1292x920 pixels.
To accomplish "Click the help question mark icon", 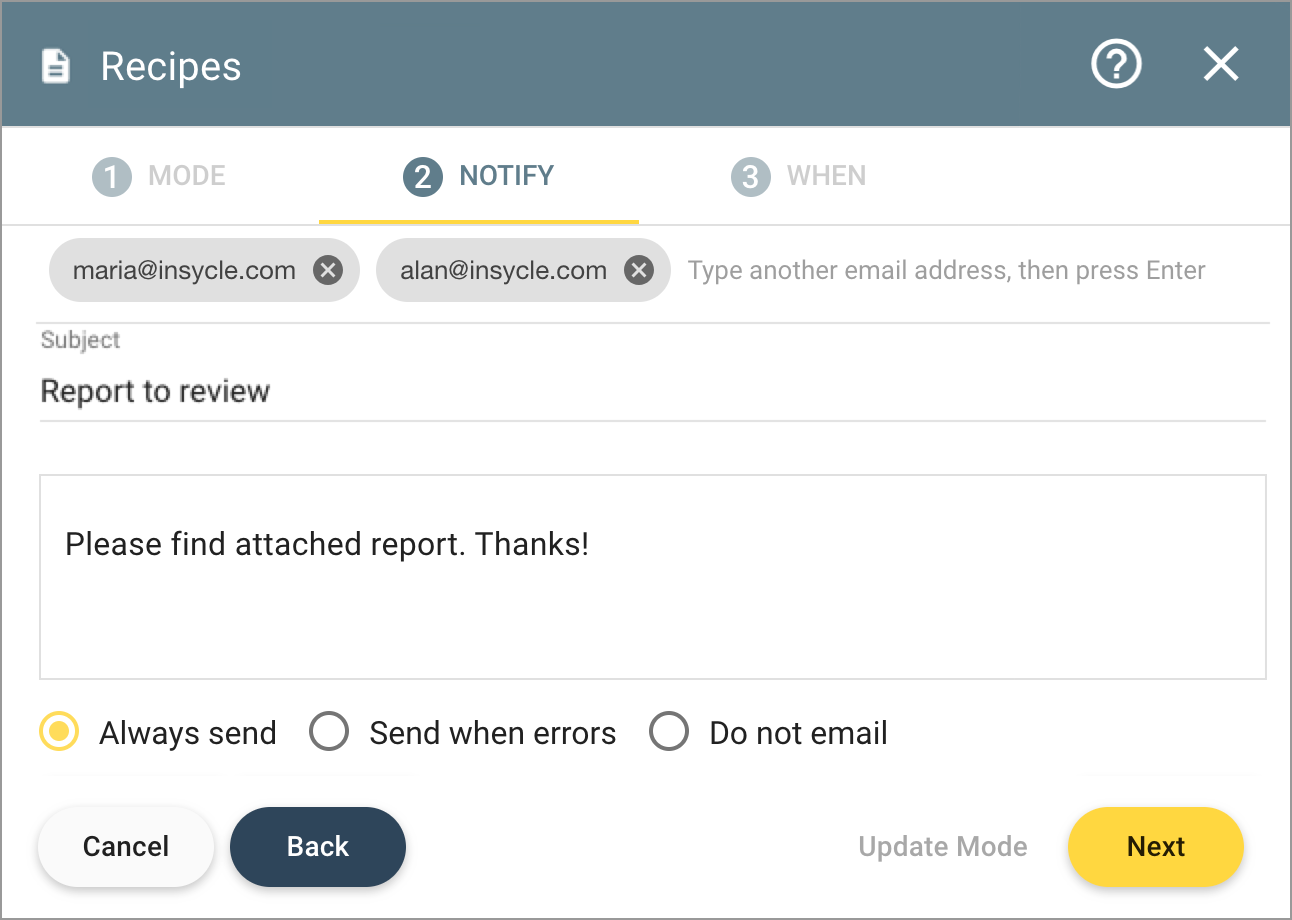I will (x=1116, y=64).
